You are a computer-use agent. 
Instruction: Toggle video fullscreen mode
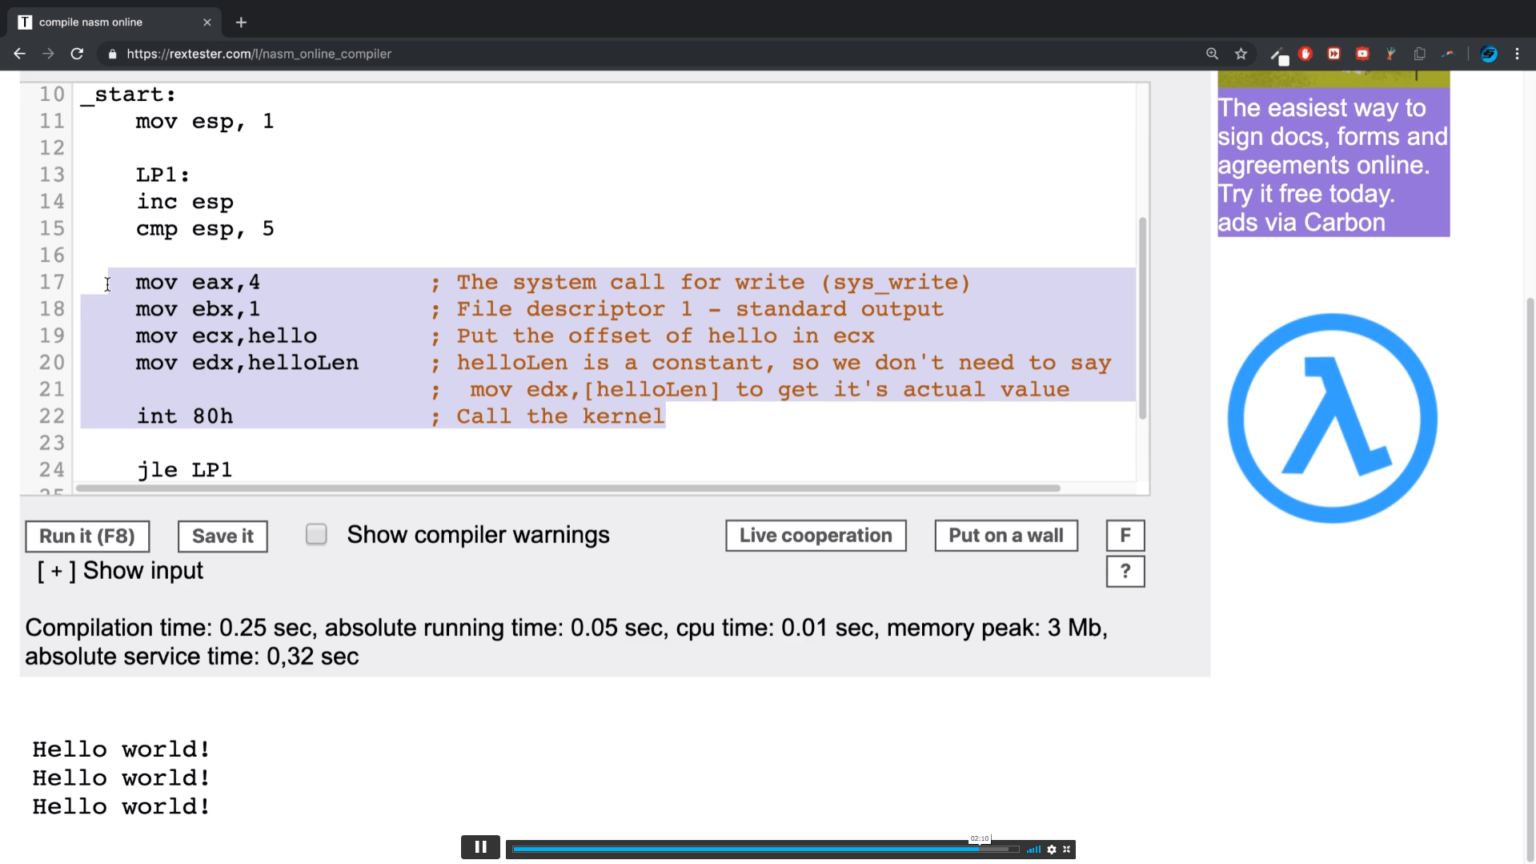(1067, 849)
